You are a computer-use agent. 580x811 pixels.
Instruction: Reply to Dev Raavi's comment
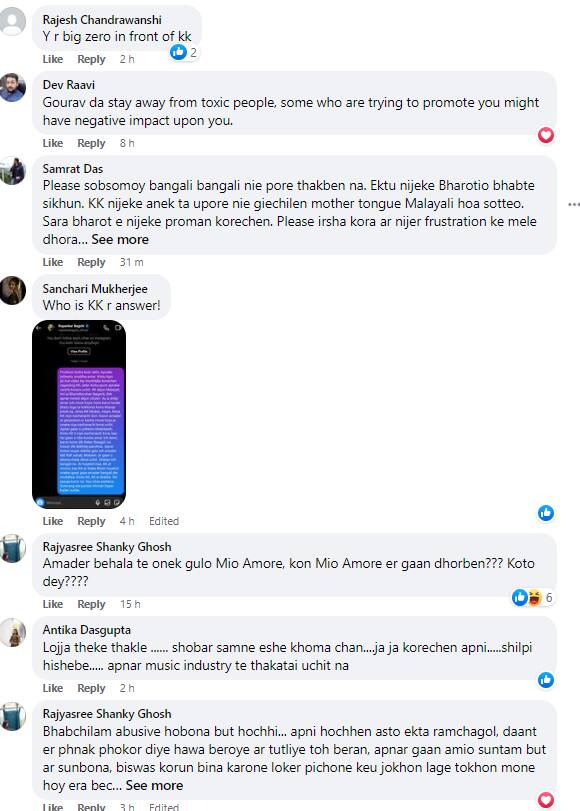[91, 143]
